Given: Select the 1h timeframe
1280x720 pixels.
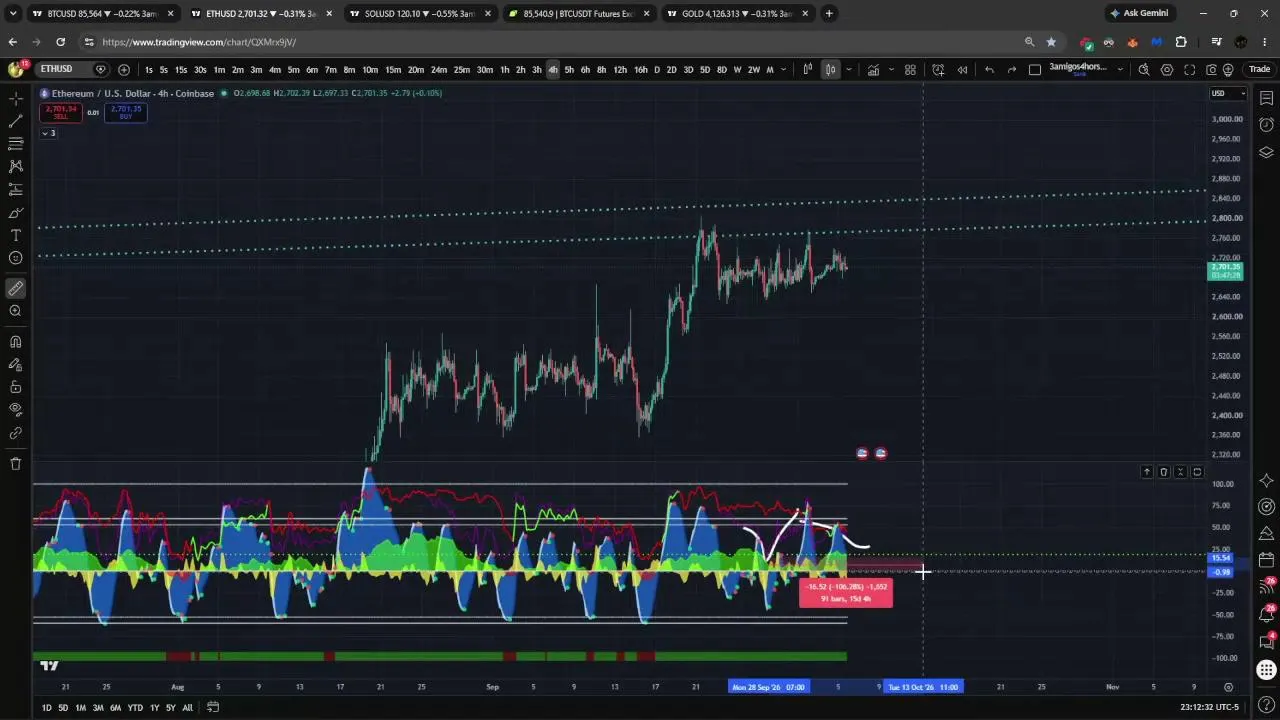Looking at the screenshot, I should [x=504, y=69].
